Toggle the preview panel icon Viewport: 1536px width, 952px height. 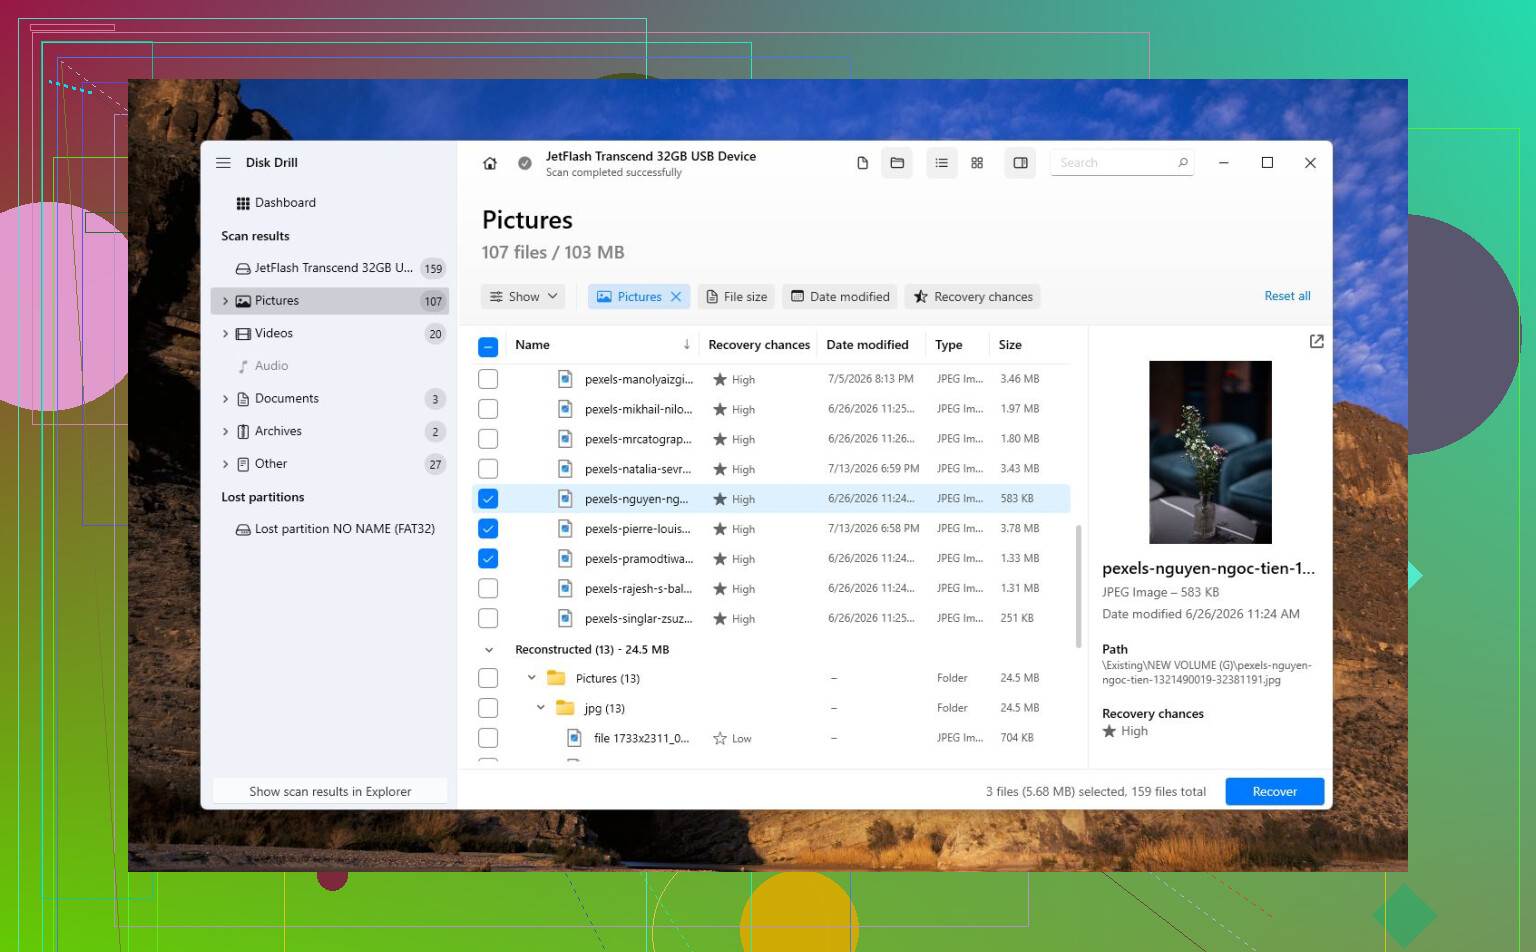point(1021,163)
